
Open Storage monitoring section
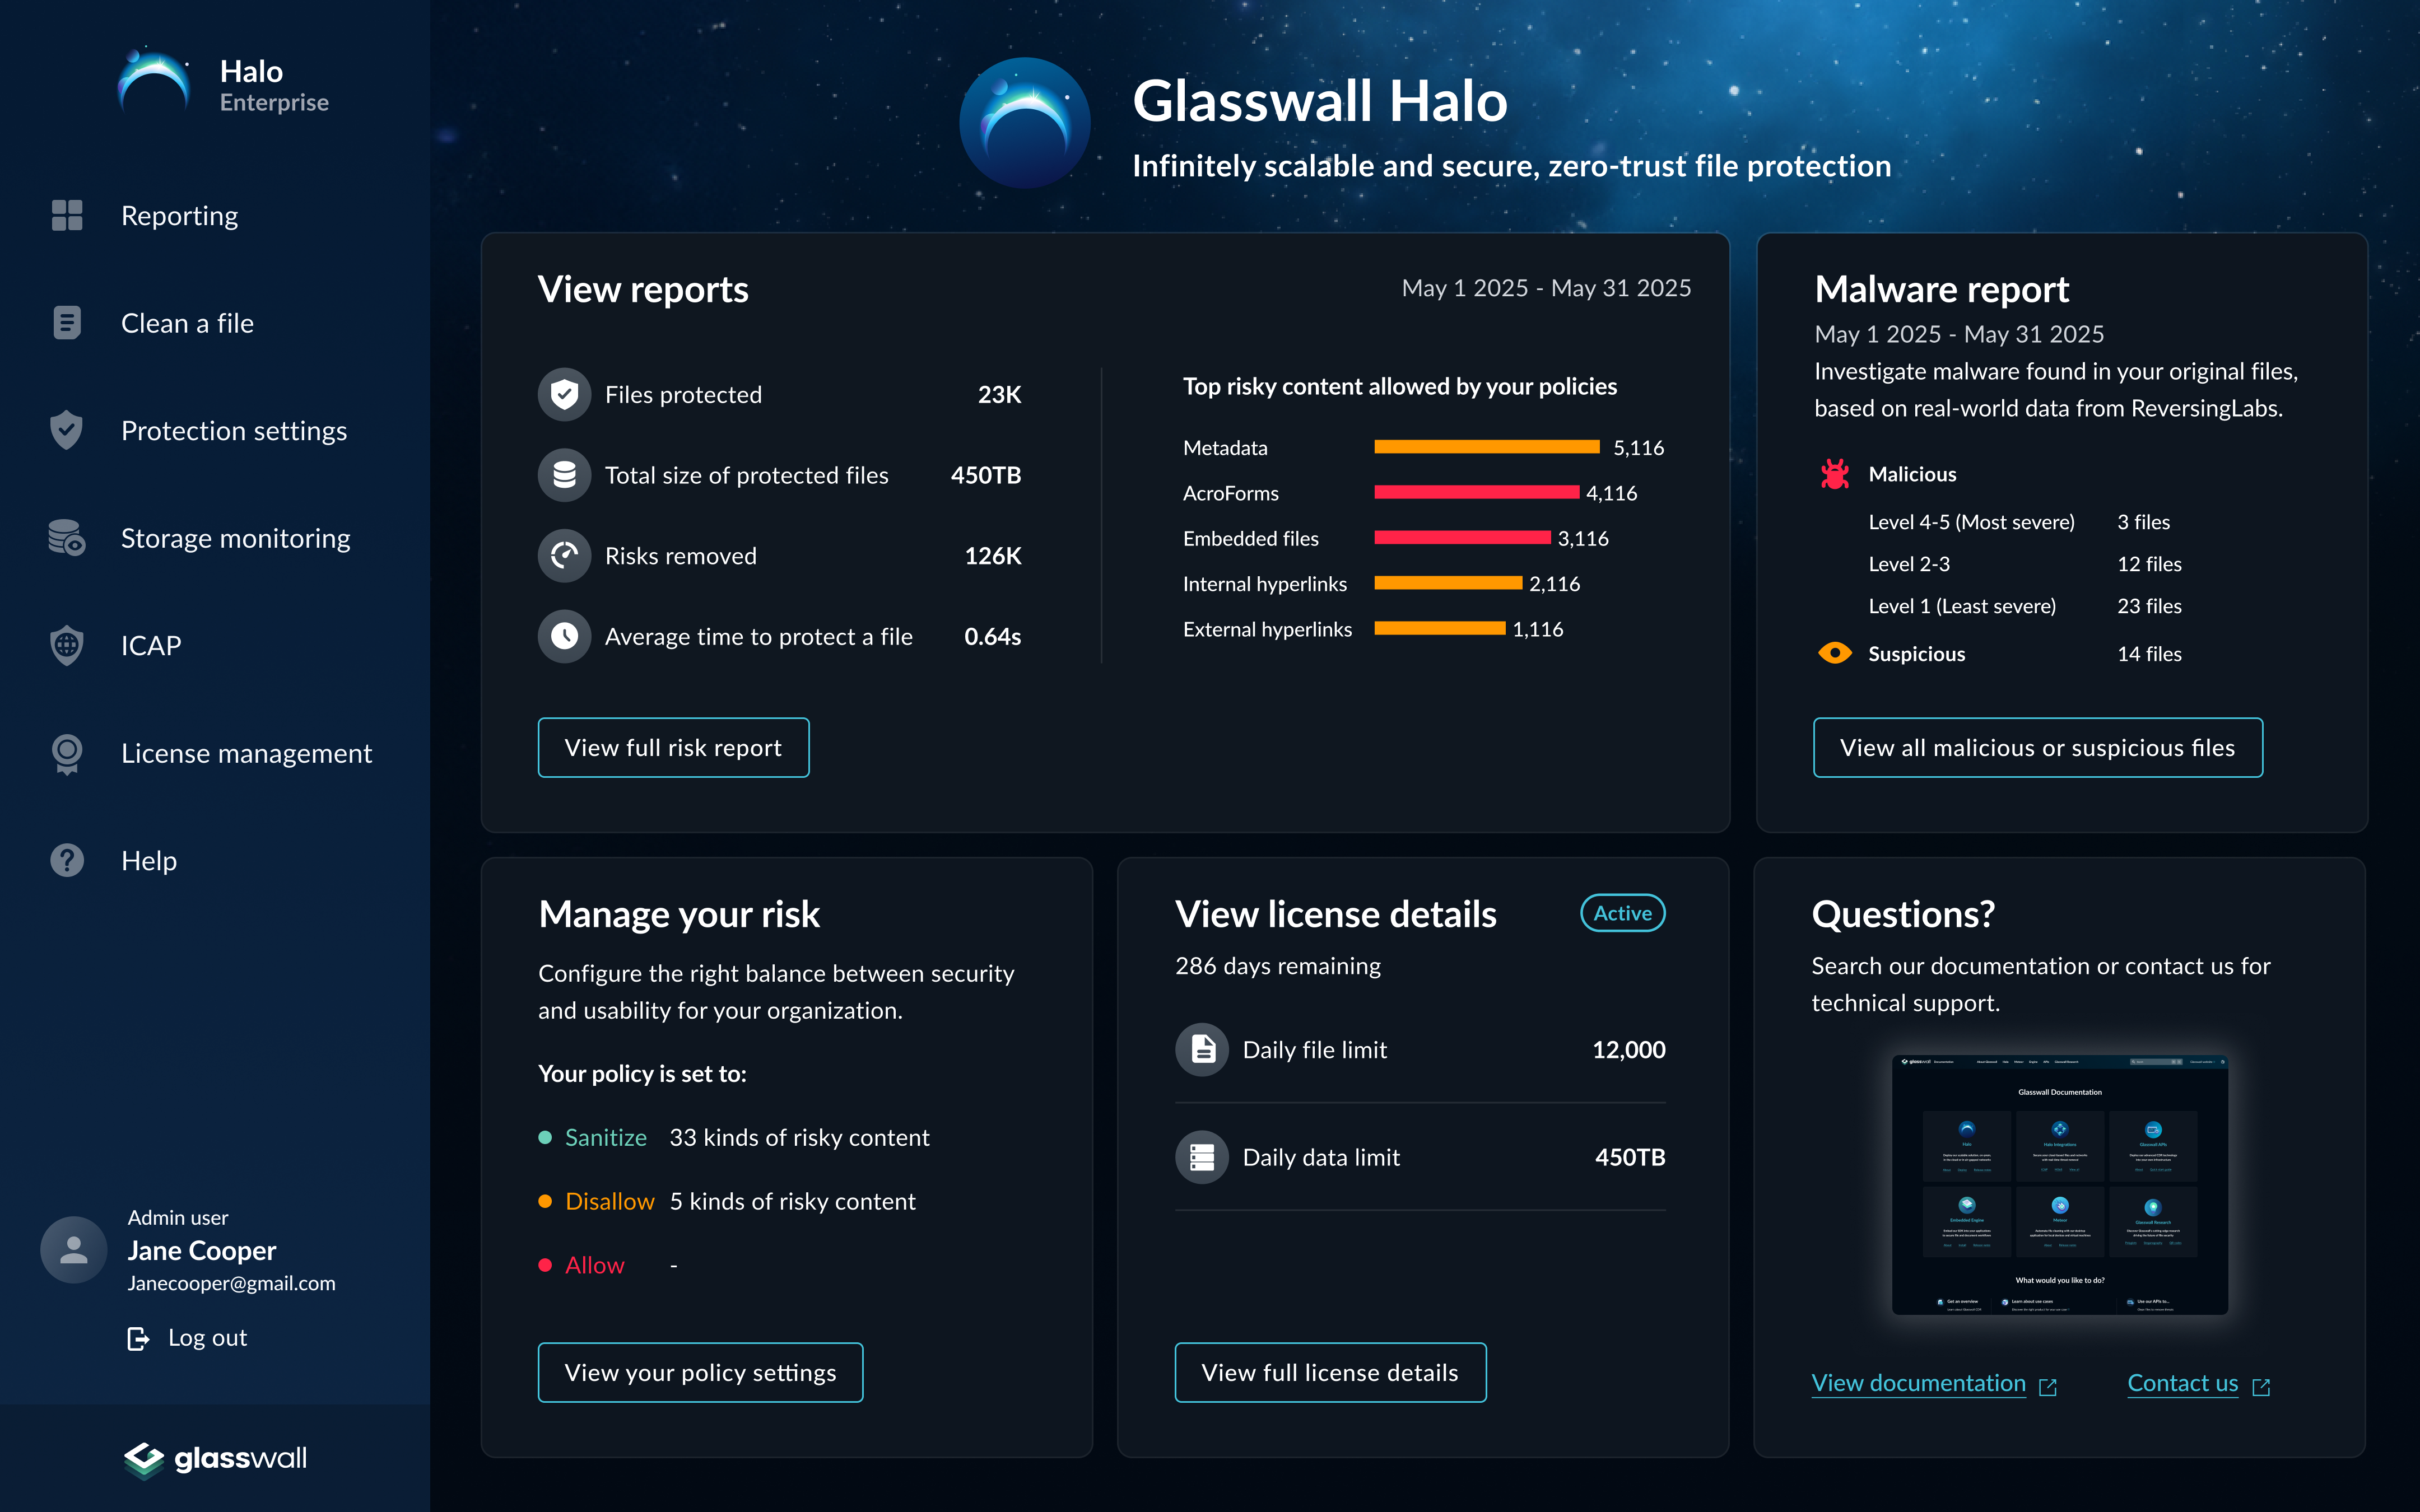(x=236, y=538)
